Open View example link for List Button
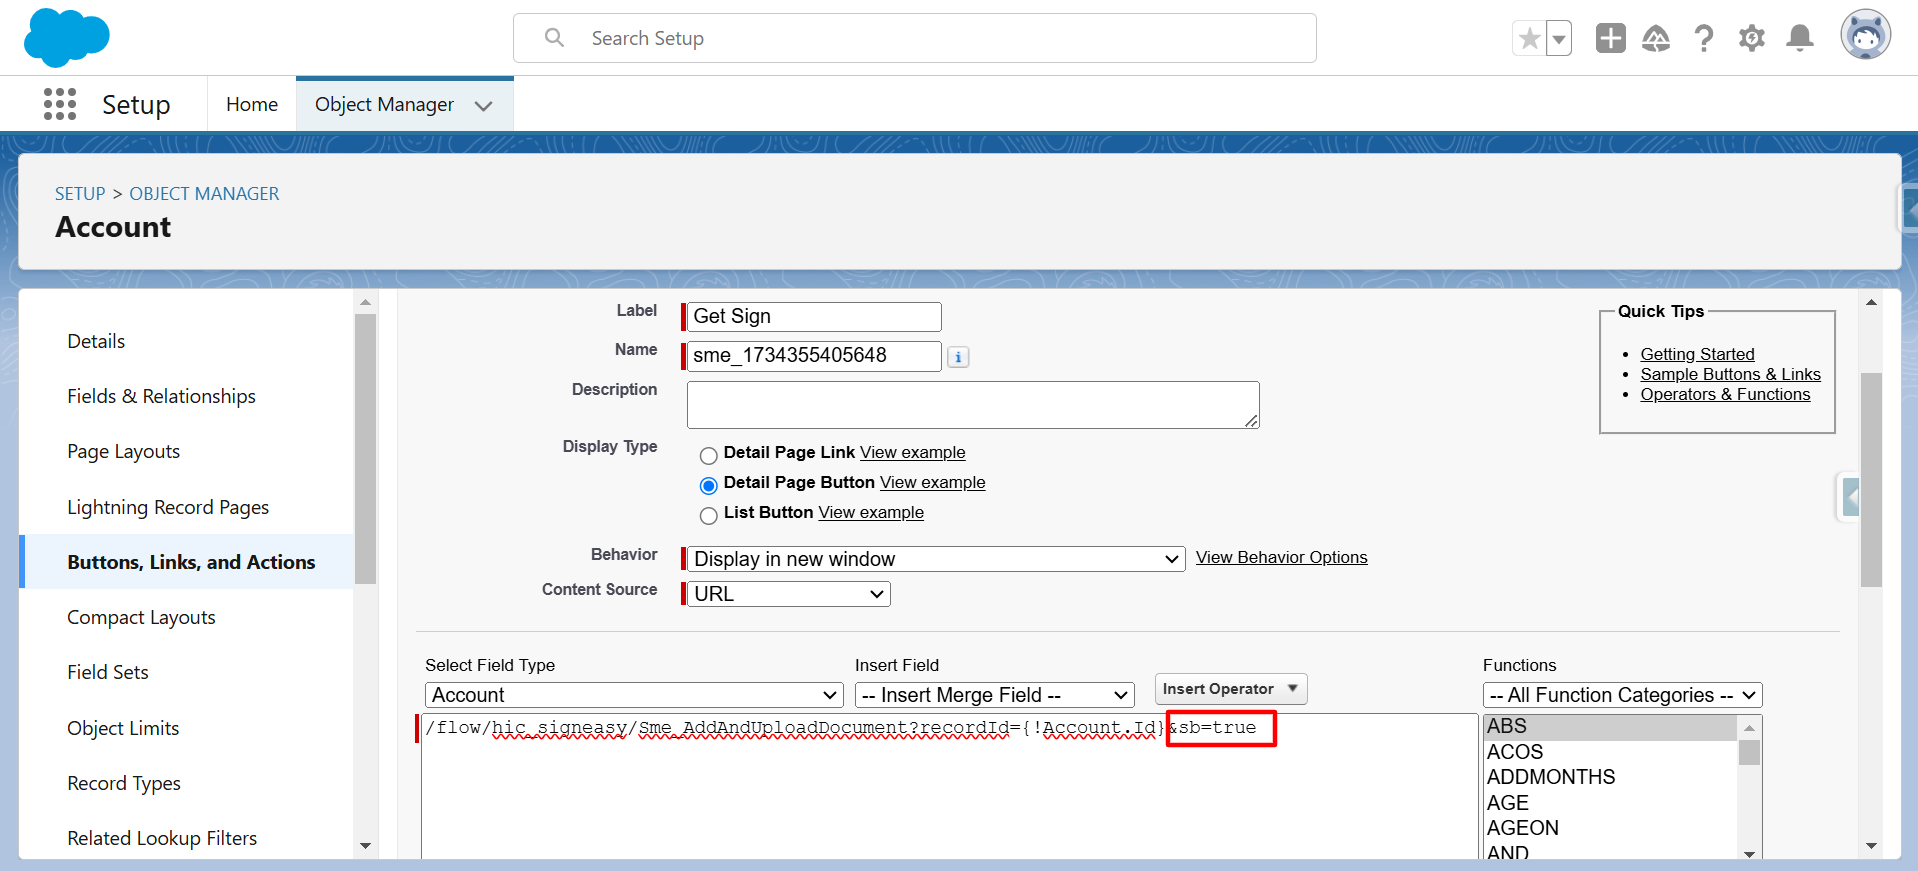1918x871 pixels. coord(871,512)
